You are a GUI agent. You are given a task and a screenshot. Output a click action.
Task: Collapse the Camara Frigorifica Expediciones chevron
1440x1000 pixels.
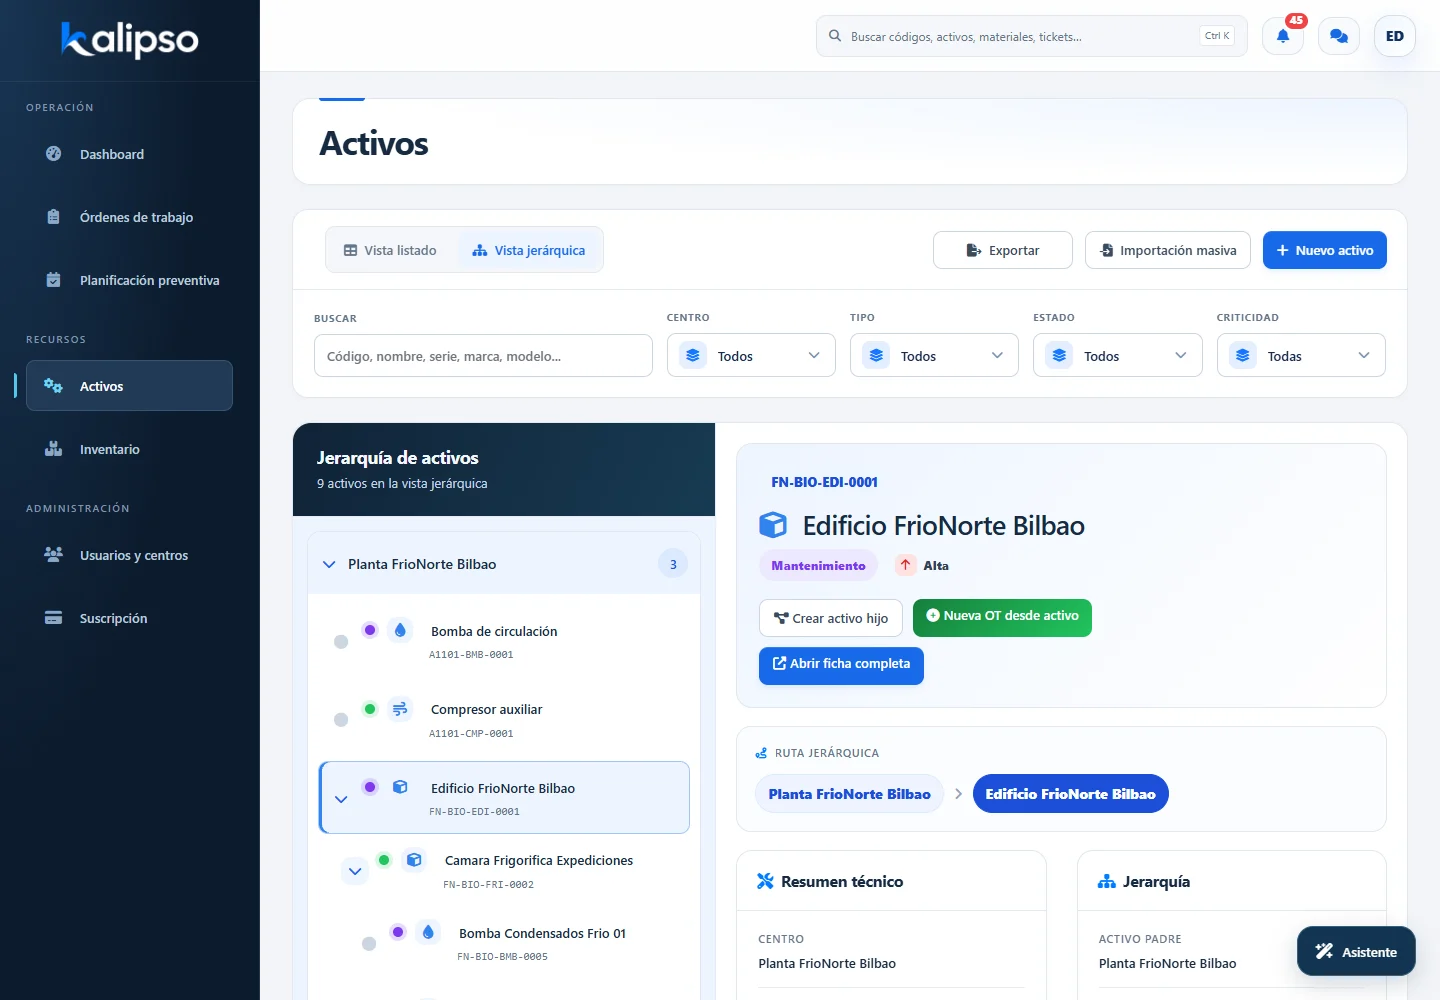click(355, 871)
